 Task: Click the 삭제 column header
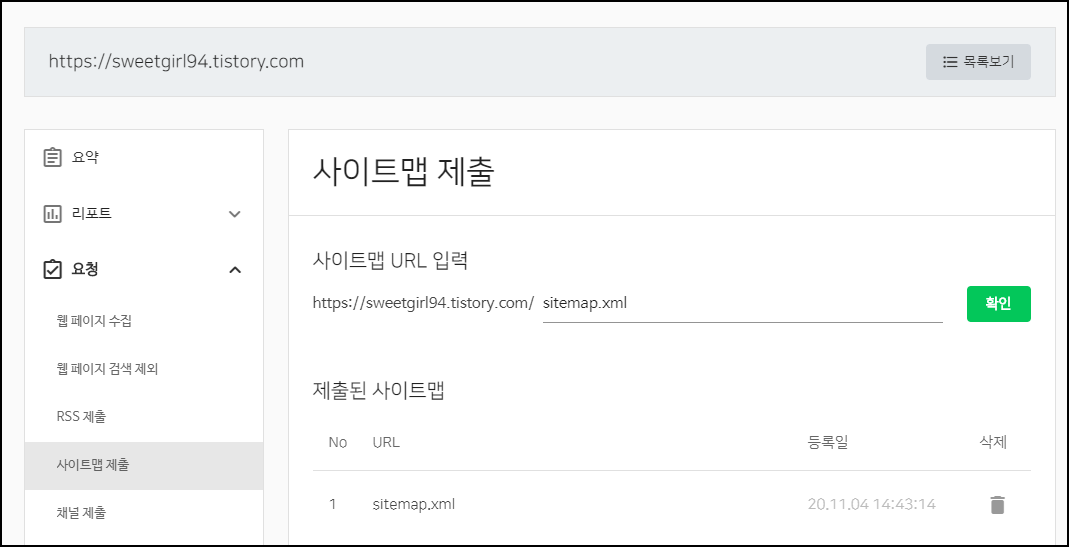tap(993, 442)
